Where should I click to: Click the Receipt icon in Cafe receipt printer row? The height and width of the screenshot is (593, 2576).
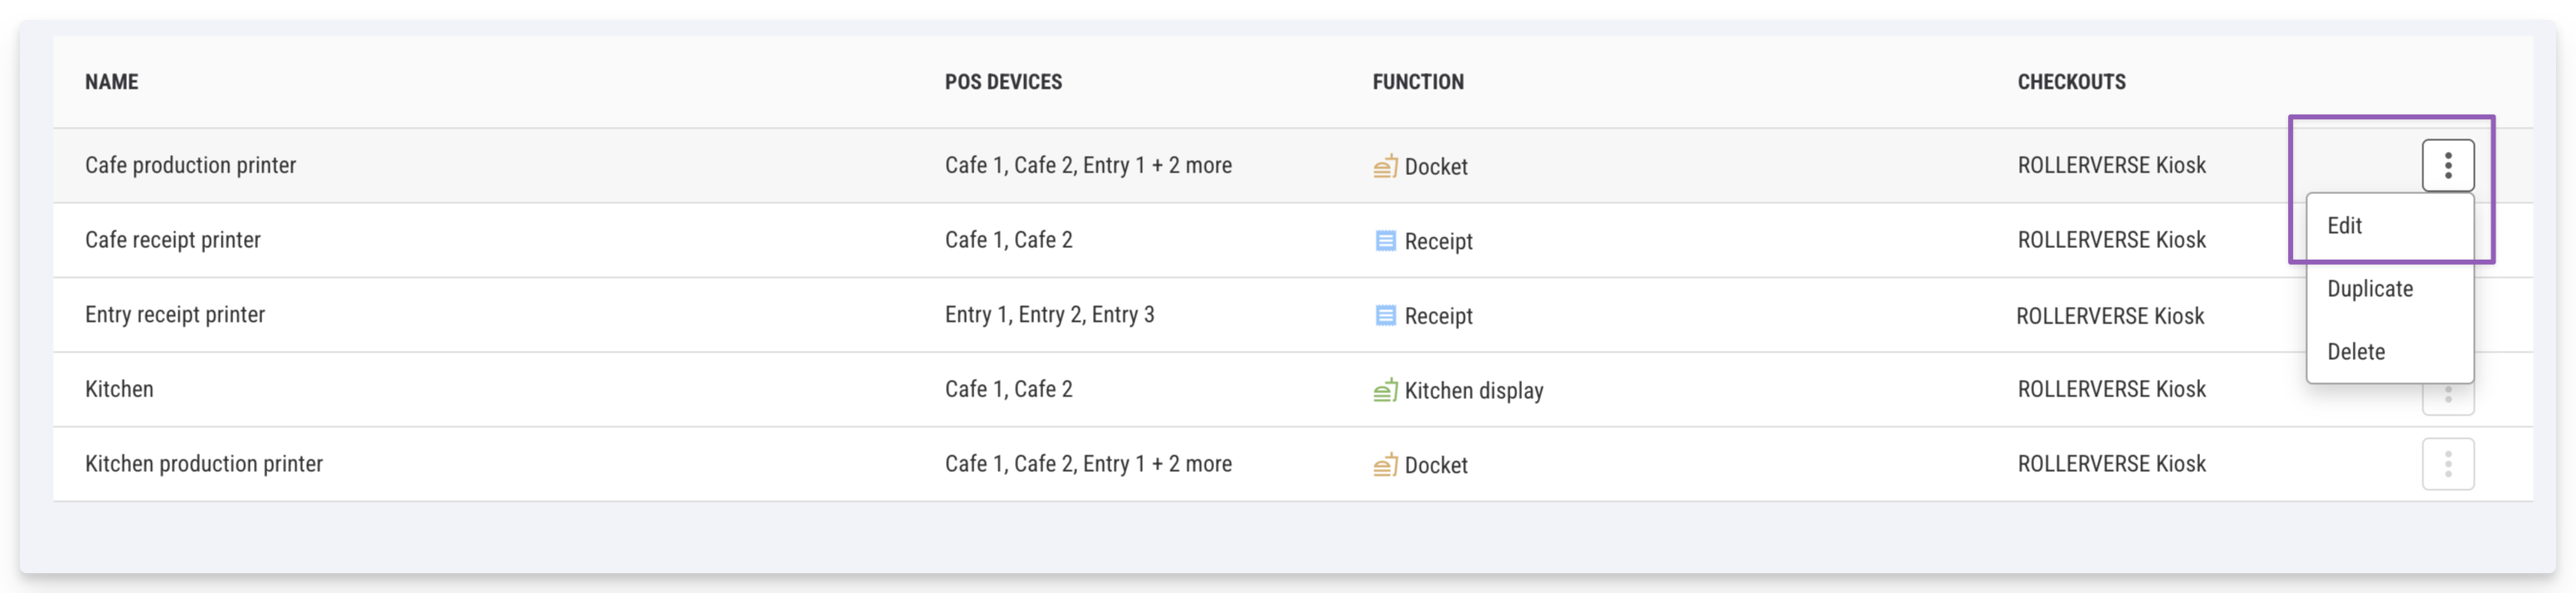(x=1385, y=241)
